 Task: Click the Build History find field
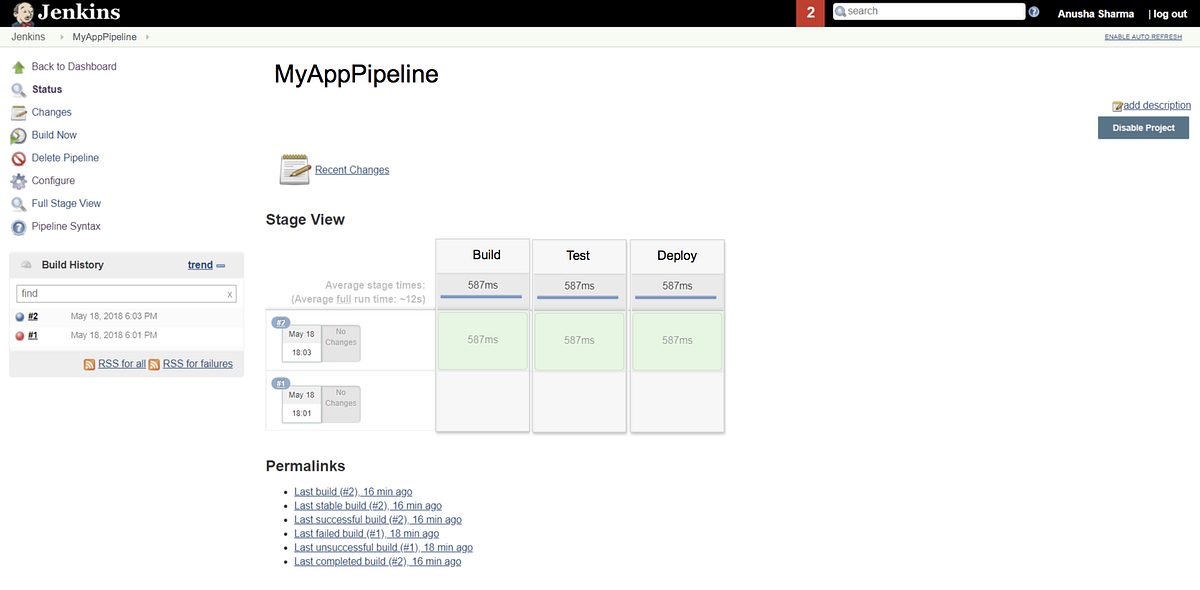tap(126, 294)
